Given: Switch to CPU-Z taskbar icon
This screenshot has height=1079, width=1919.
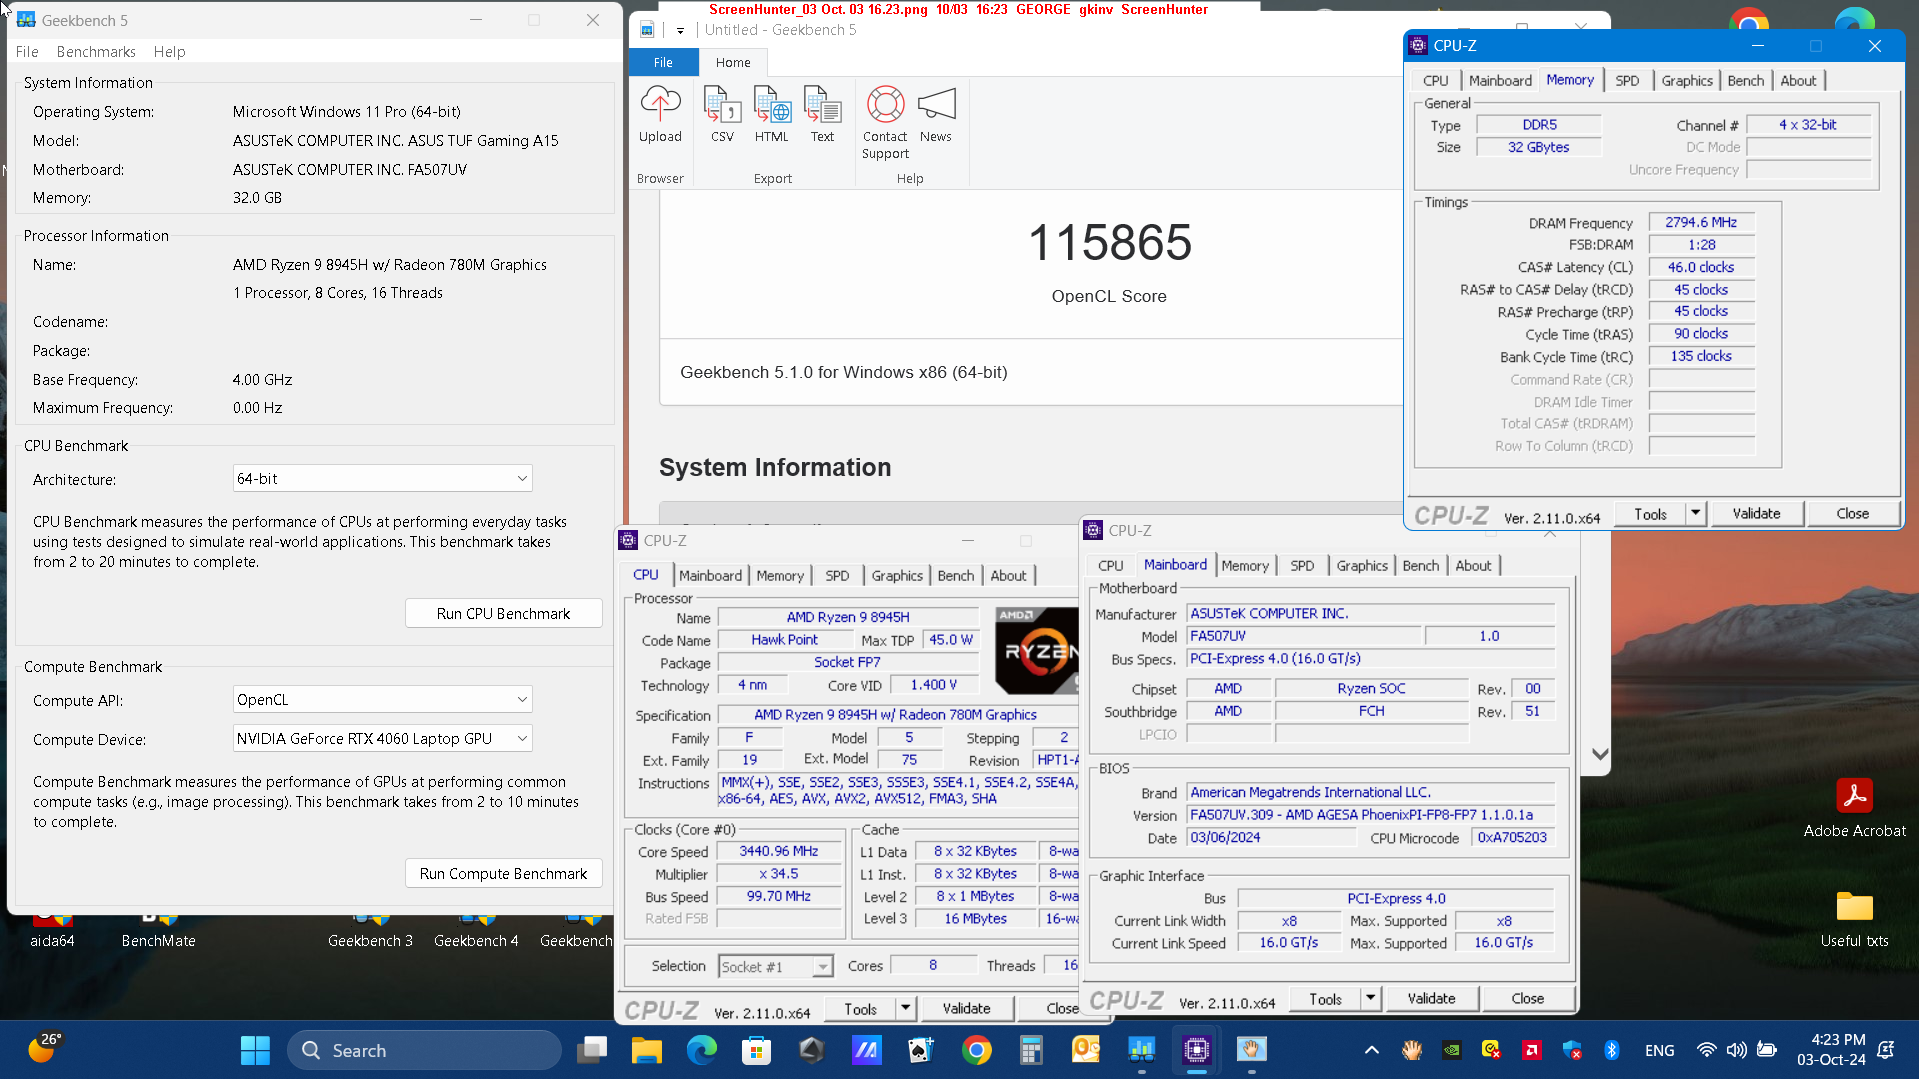Looking at the screenshot, I should (1196, 1050).
